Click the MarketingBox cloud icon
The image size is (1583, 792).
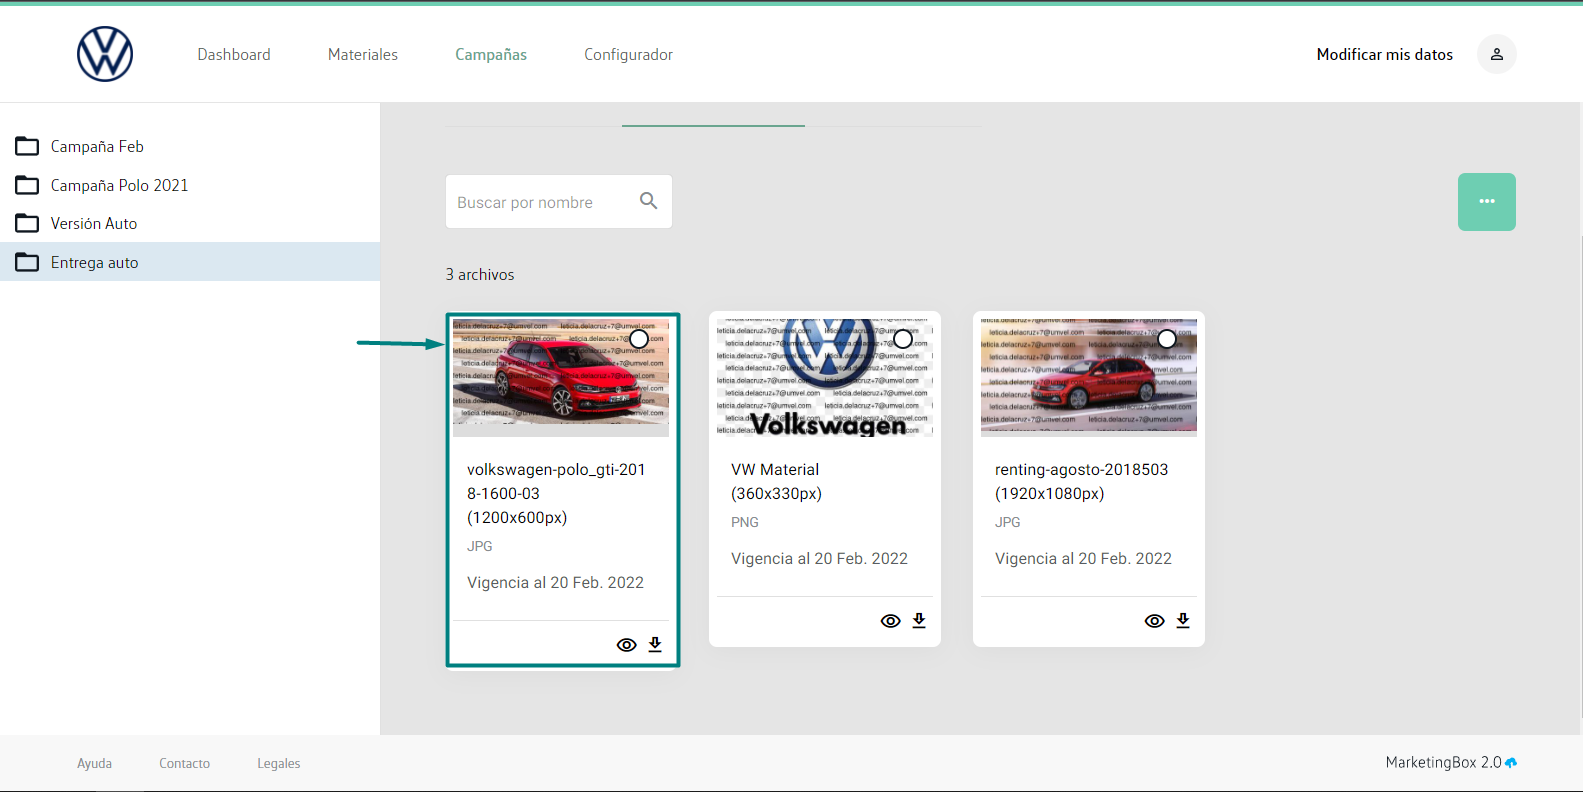point(1511,763)
